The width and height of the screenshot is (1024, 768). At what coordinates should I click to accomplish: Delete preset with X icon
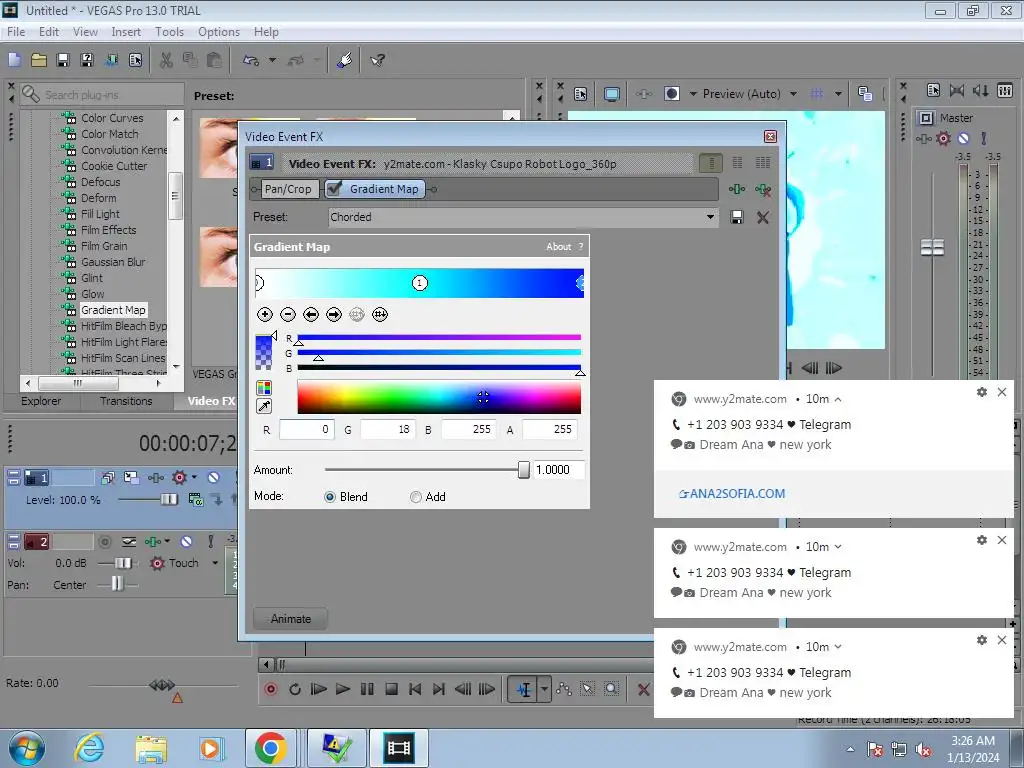click(x=762, y=217)
